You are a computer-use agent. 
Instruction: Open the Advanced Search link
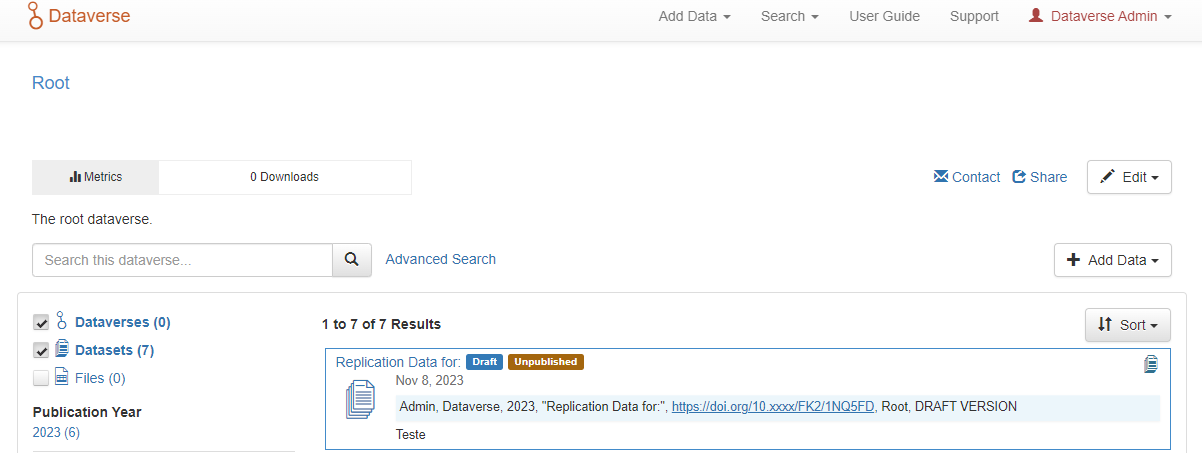coord(440,259)
